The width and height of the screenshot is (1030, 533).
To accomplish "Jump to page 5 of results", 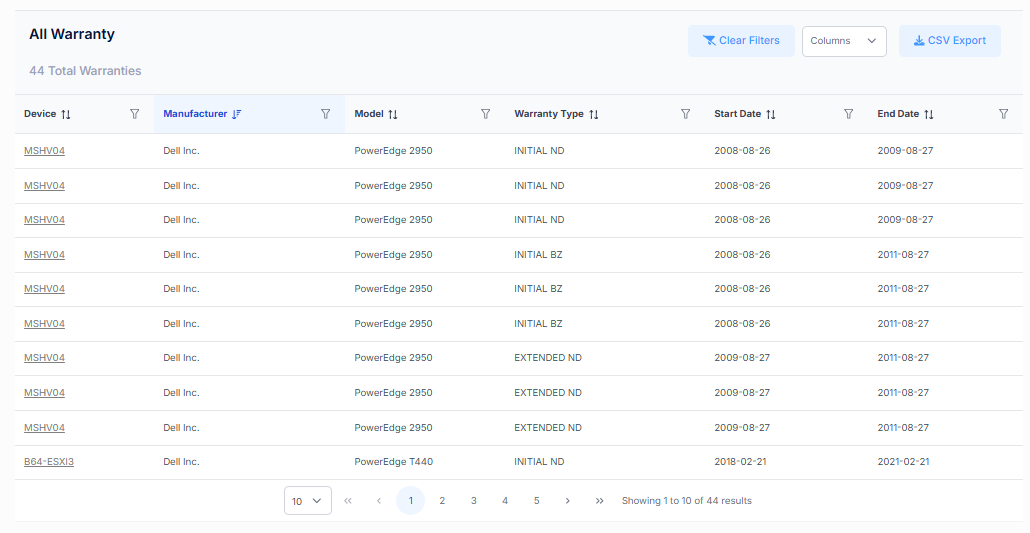I will (536, 501).
